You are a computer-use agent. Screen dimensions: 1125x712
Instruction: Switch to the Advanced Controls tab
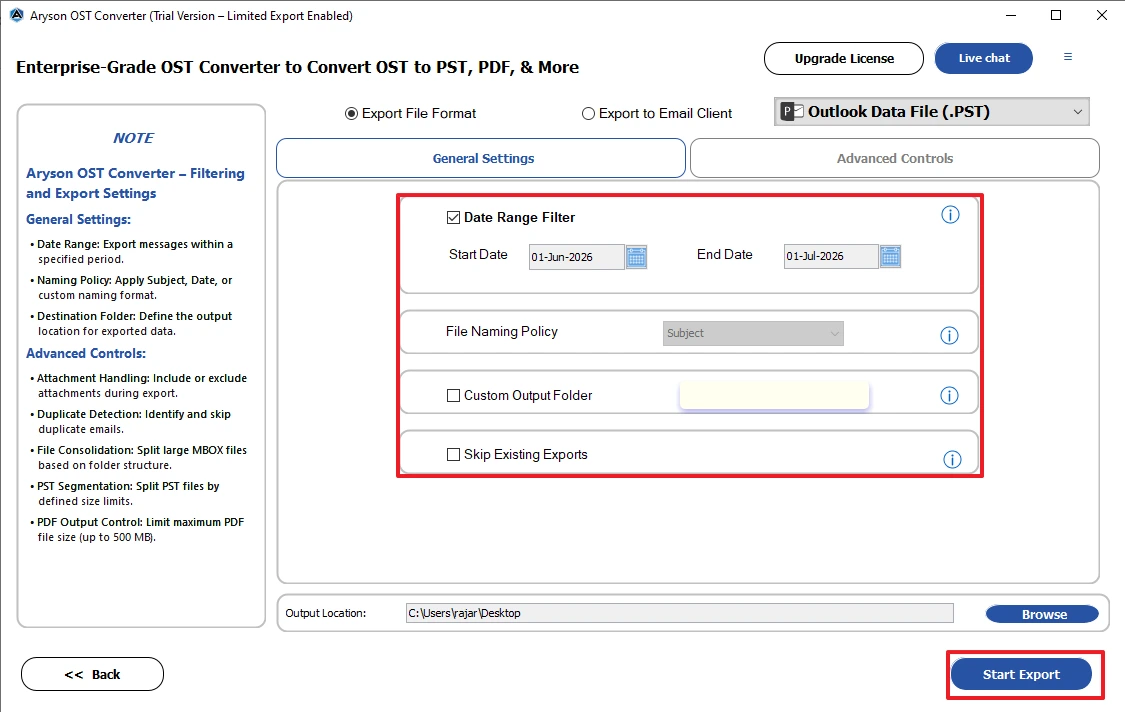895,158
